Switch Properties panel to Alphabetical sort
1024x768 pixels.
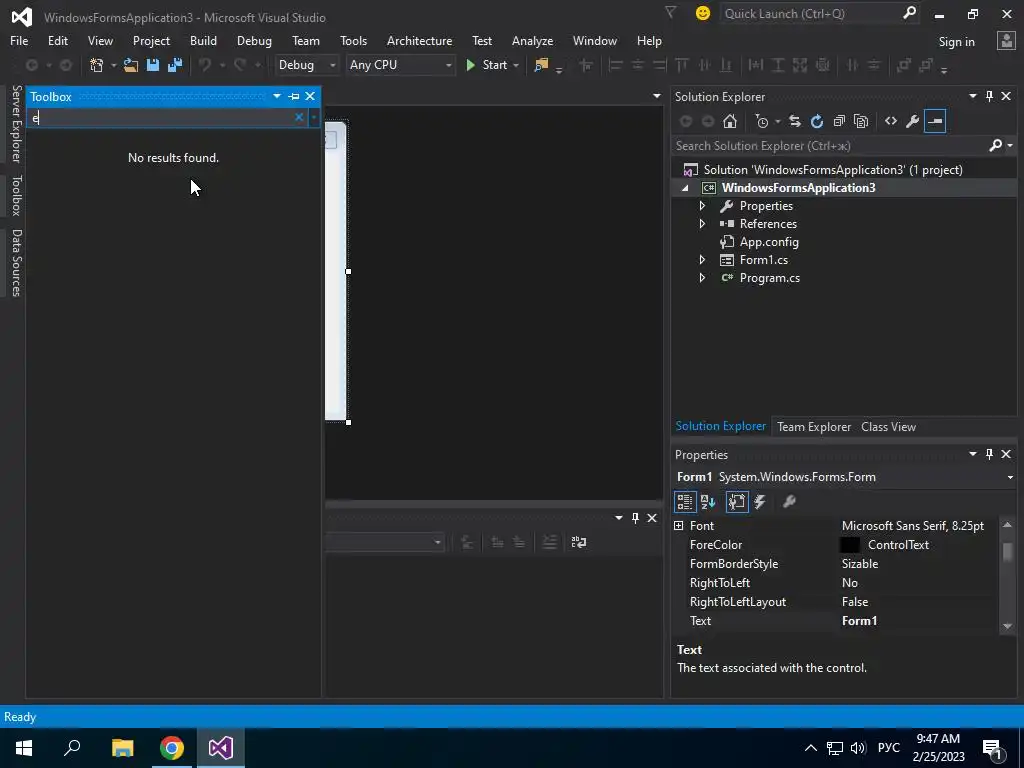708,502
